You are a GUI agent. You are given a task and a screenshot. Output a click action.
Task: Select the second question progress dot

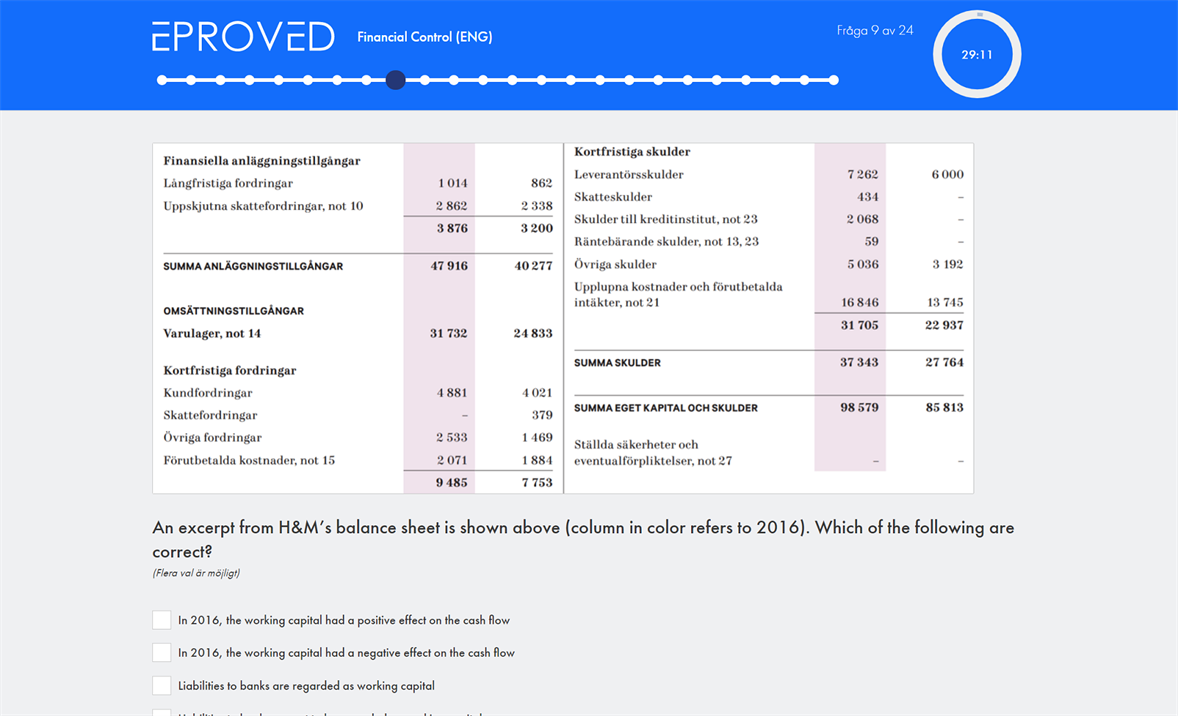(x=191, y=80)
